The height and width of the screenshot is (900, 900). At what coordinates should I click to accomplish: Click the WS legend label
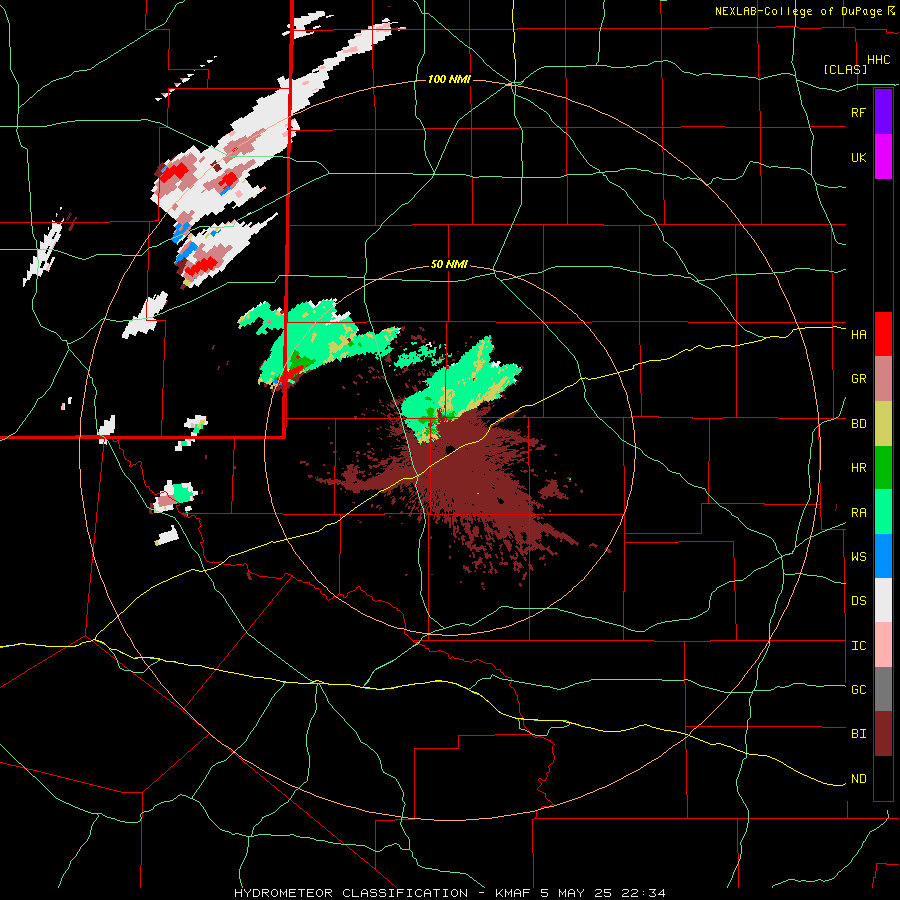pyautogui.click(x=858, y=557)
